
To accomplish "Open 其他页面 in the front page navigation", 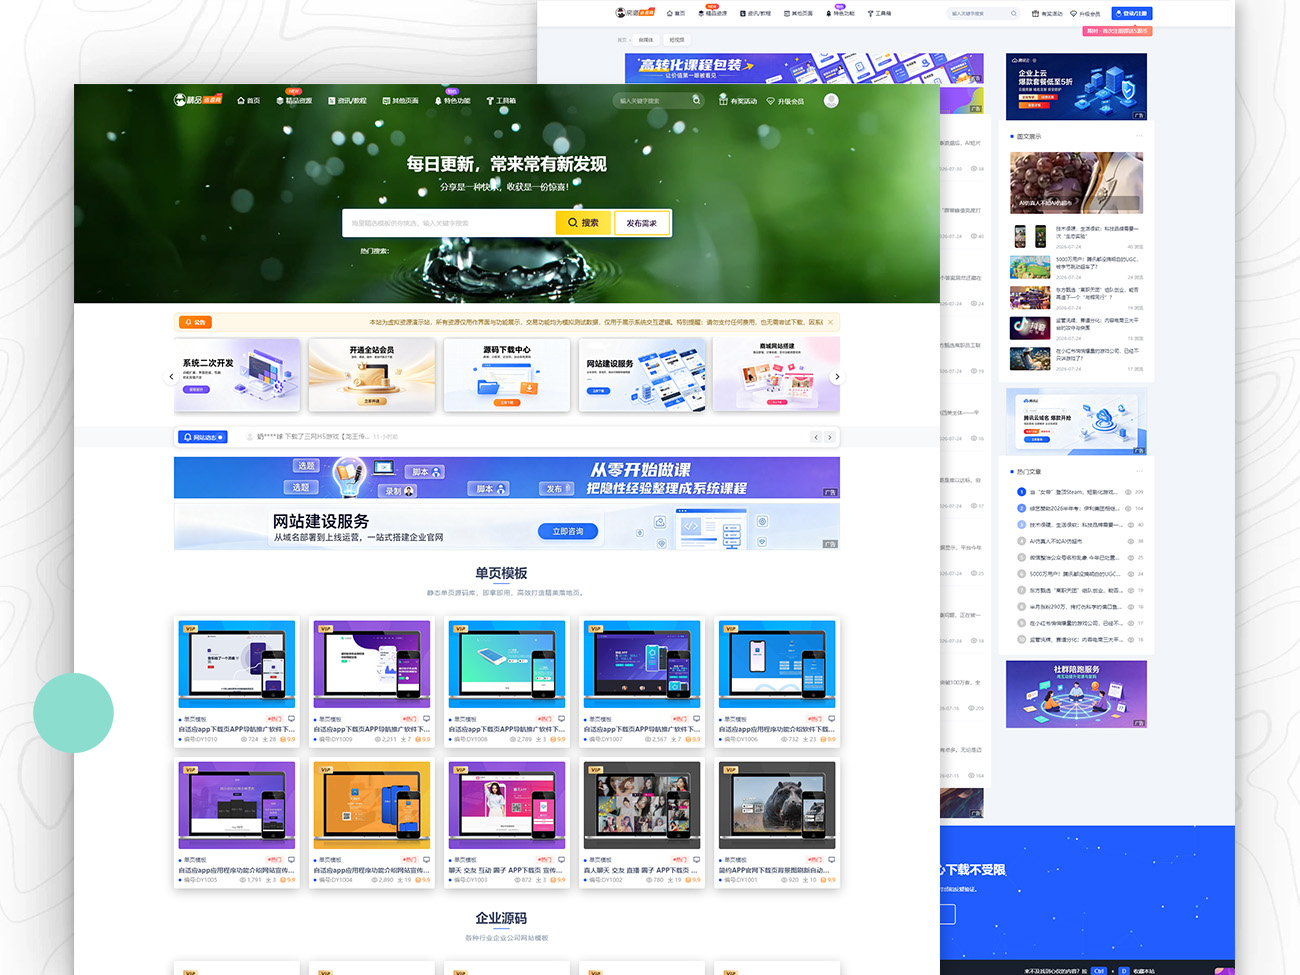I will coord(401,101).
